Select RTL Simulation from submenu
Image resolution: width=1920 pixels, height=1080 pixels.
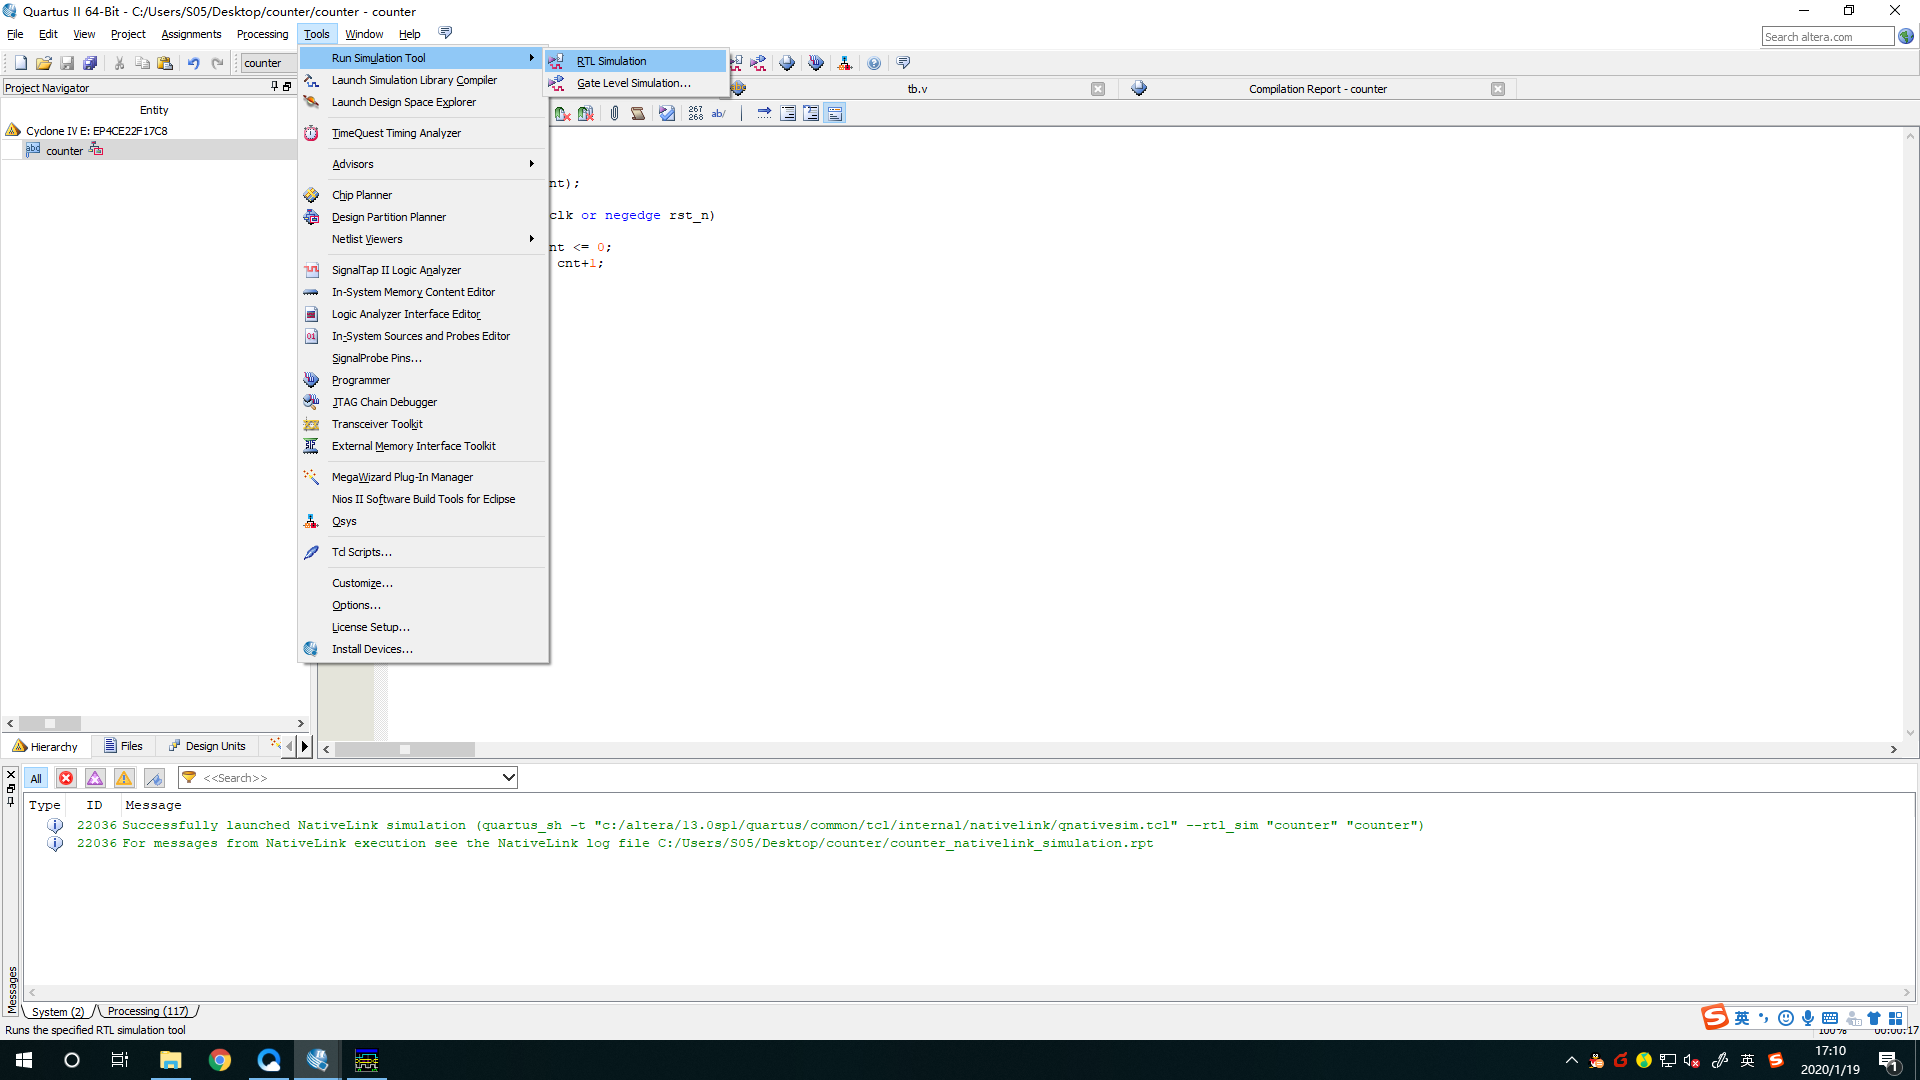[x=636, y=61]
